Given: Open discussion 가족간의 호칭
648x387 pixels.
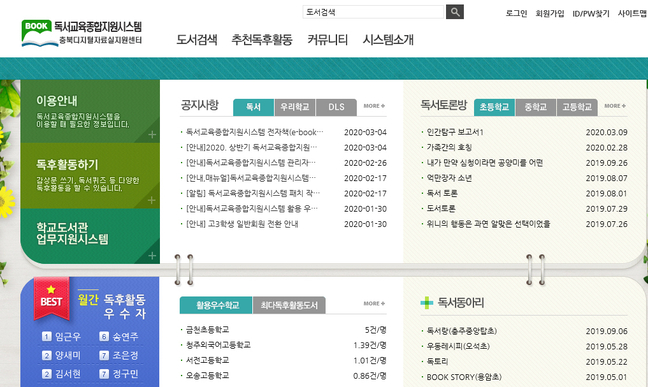Looking at the screenshot, I should pos(449,148).
